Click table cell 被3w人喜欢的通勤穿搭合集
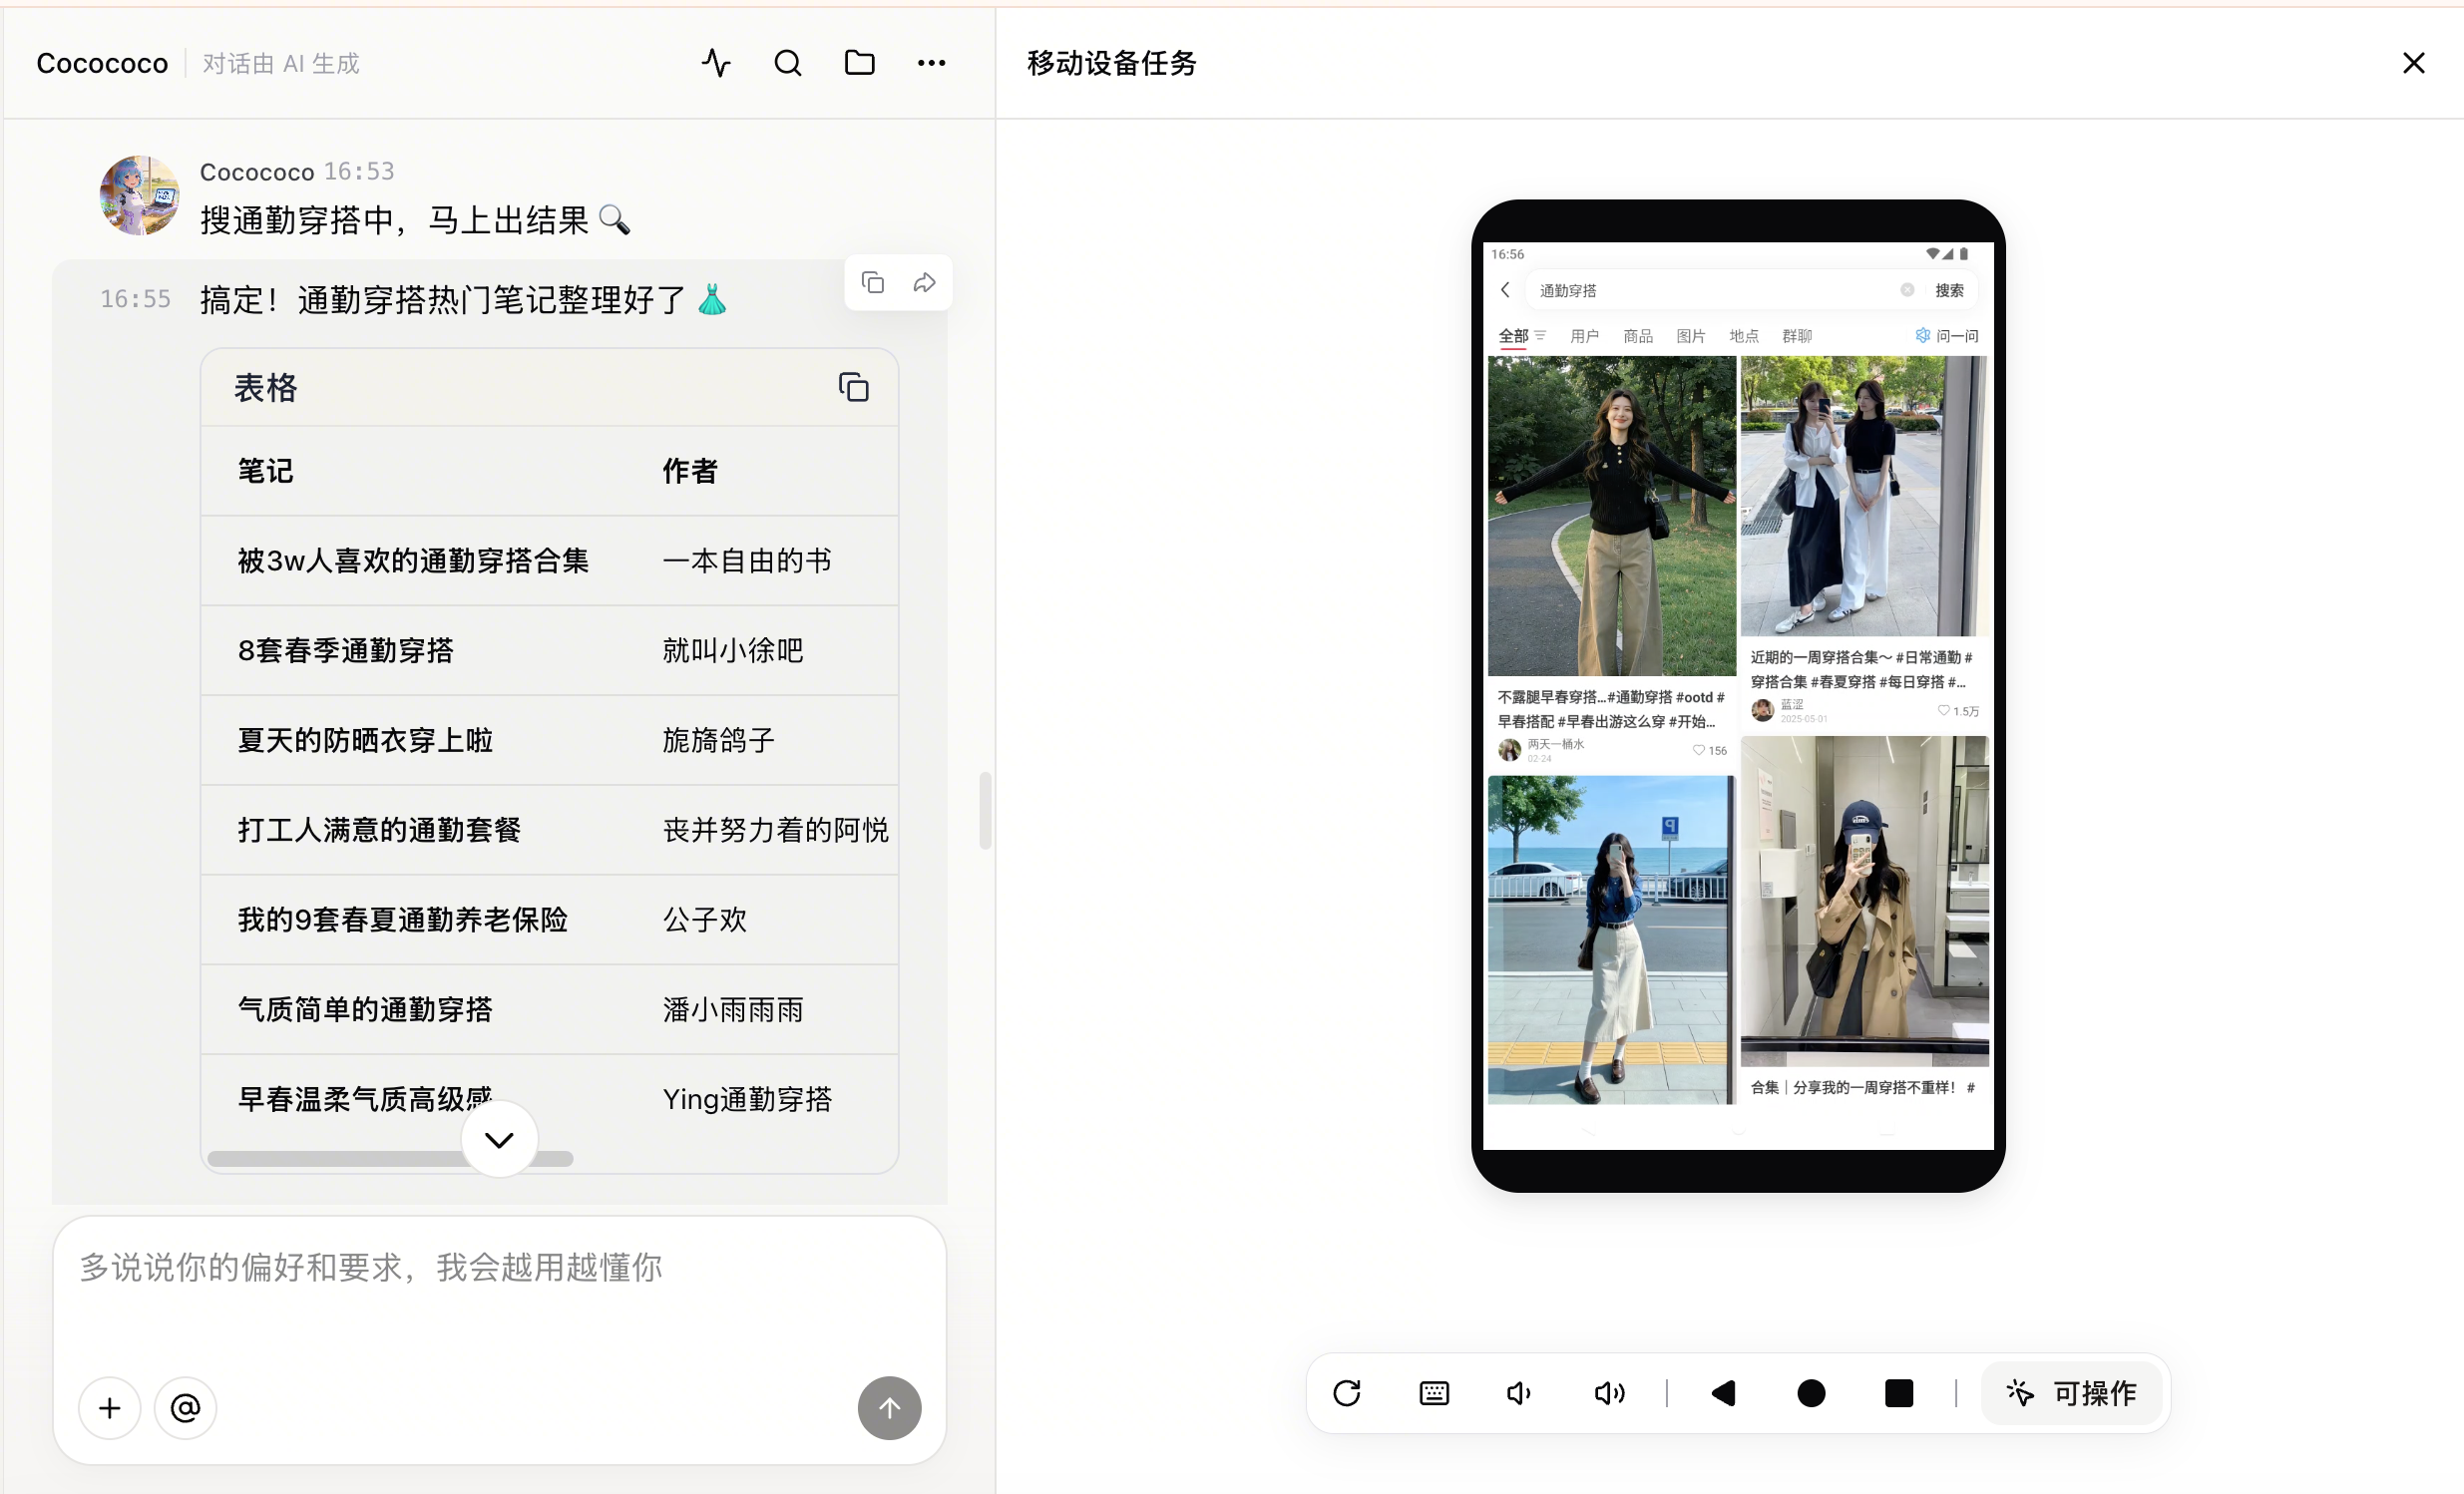This screenshot has height=1494, width=2464. (x=413, y=561)
